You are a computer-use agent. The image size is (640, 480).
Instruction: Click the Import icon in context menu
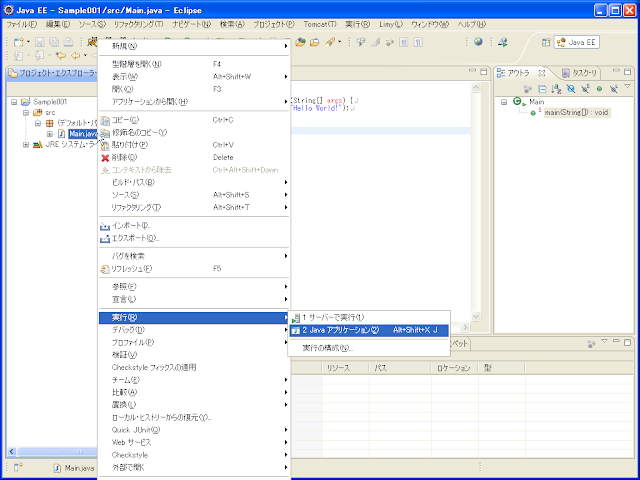[x=105, y=226]
